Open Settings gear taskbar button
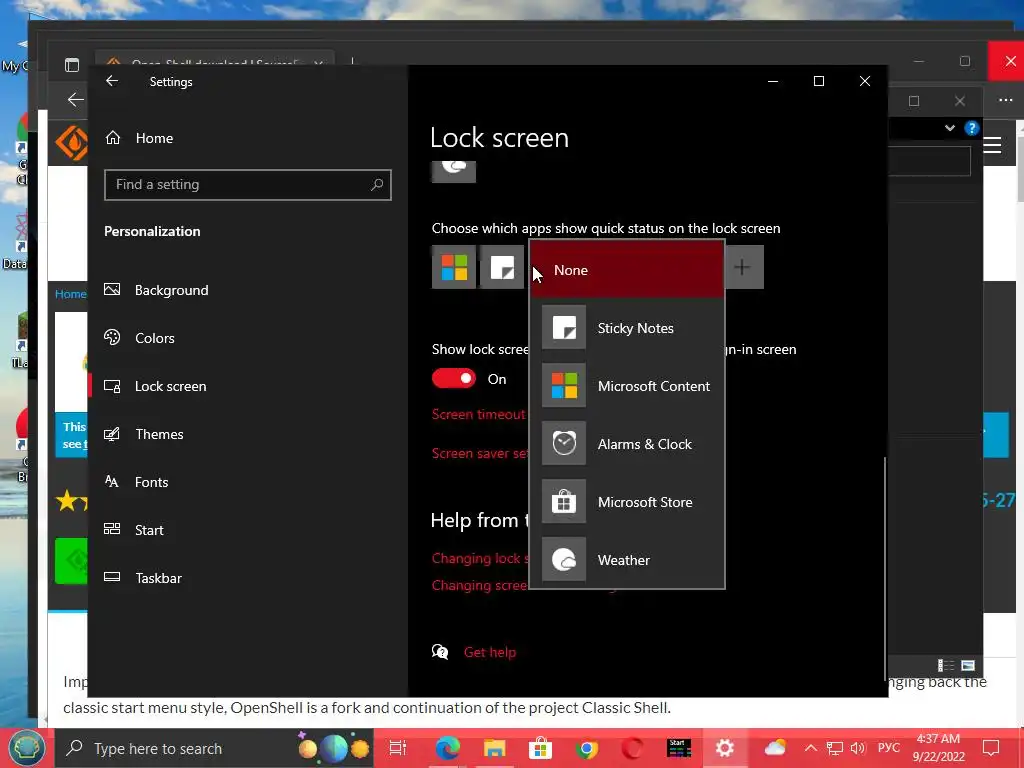Image resolution: width=1024 pixels, height=768 pixels. 725,748
